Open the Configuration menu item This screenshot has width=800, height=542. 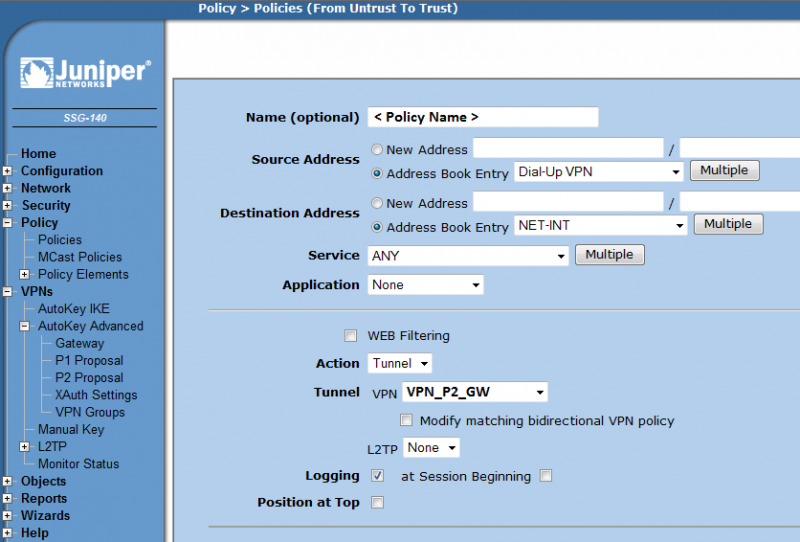pos(62,171)
